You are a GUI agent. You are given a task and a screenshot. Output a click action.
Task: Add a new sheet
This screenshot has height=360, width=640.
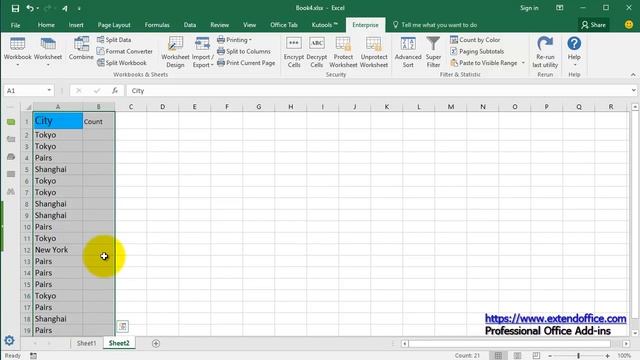coord(156,344)
